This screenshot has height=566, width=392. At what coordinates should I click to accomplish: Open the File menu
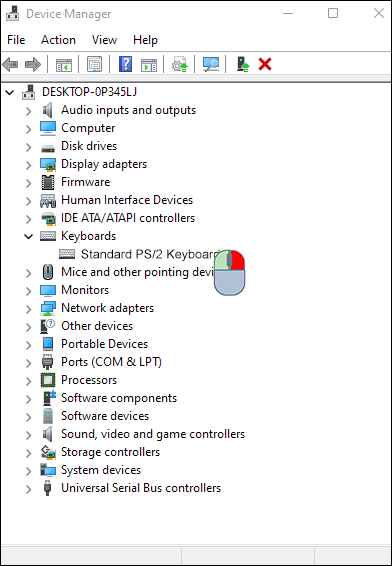16,40
